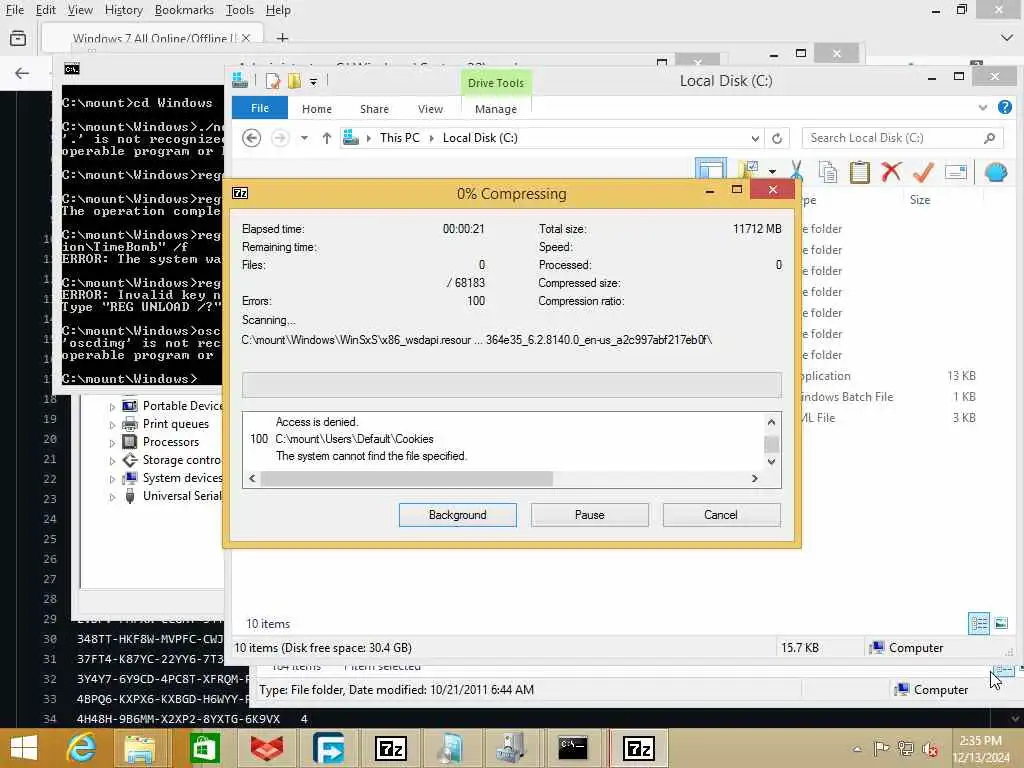The width and height of the screenshot is (1024, 768).
Task: Open the View ribbon tab
Action: point(430,108)
